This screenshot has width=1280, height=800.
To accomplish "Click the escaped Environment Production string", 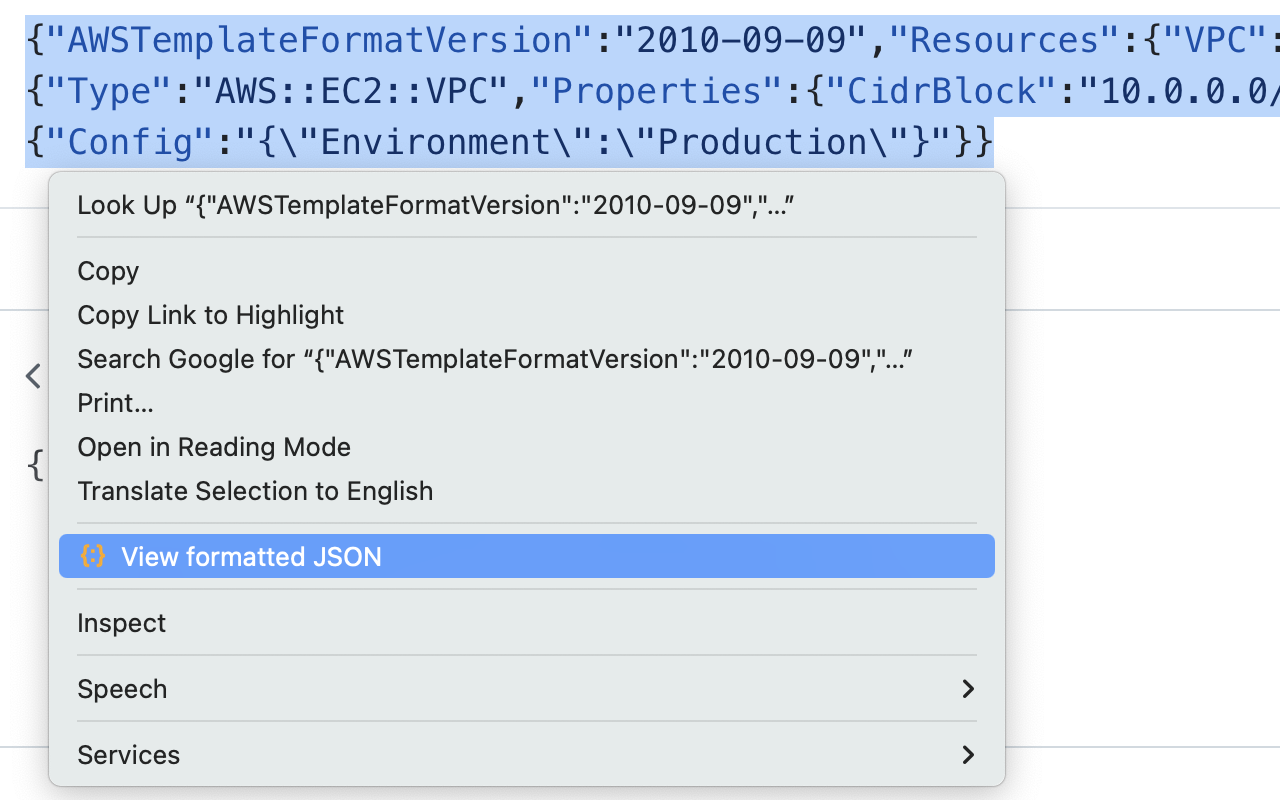I will (593, 142).
